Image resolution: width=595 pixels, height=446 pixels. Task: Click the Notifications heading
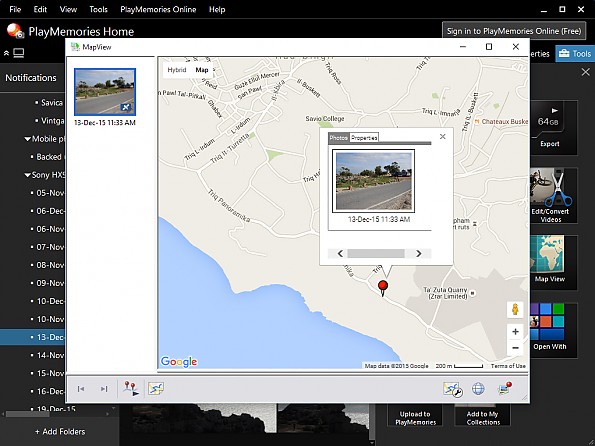coord(30,78)
